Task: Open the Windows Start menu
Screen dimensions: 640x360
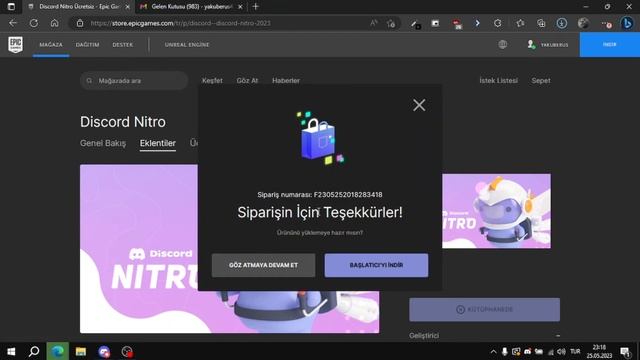Action: (11, 351)
